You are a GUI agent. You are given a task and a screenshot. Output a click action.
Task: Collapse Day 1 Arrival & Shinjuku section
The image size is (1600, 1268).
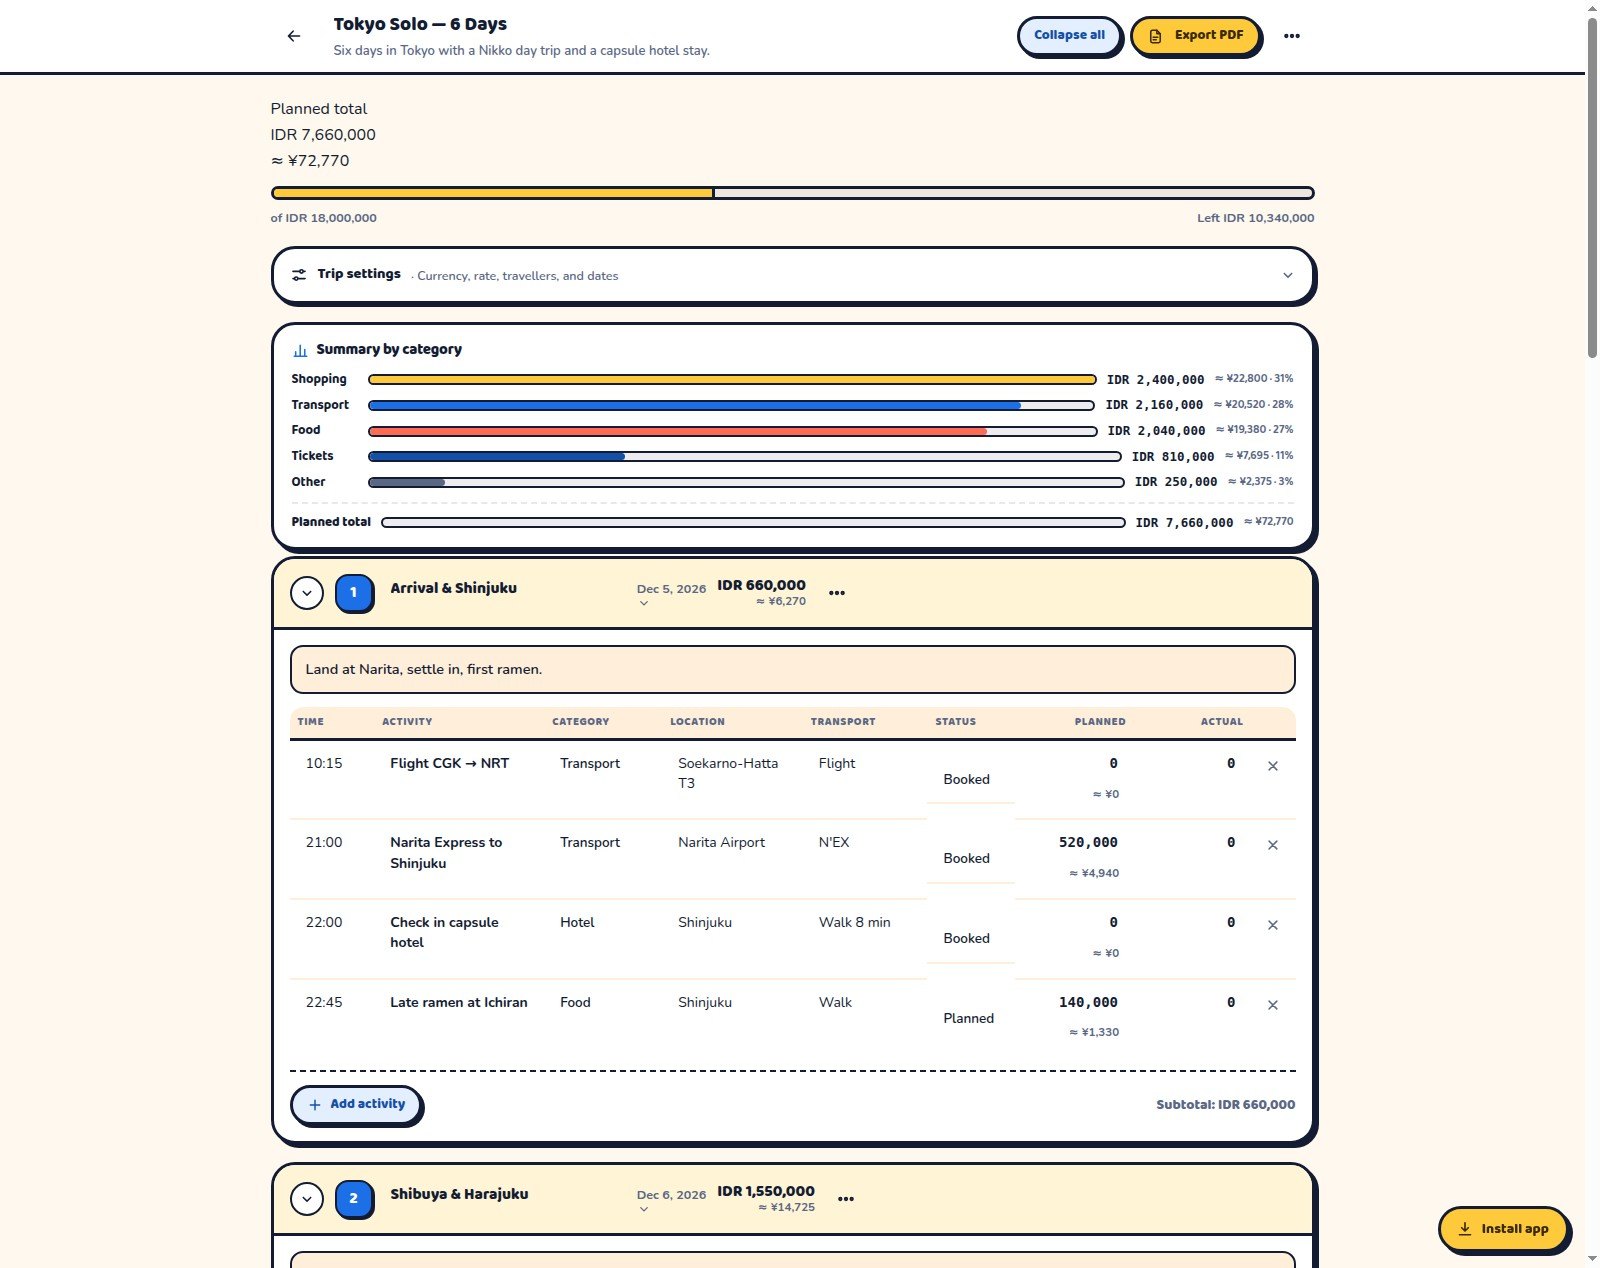307,593
